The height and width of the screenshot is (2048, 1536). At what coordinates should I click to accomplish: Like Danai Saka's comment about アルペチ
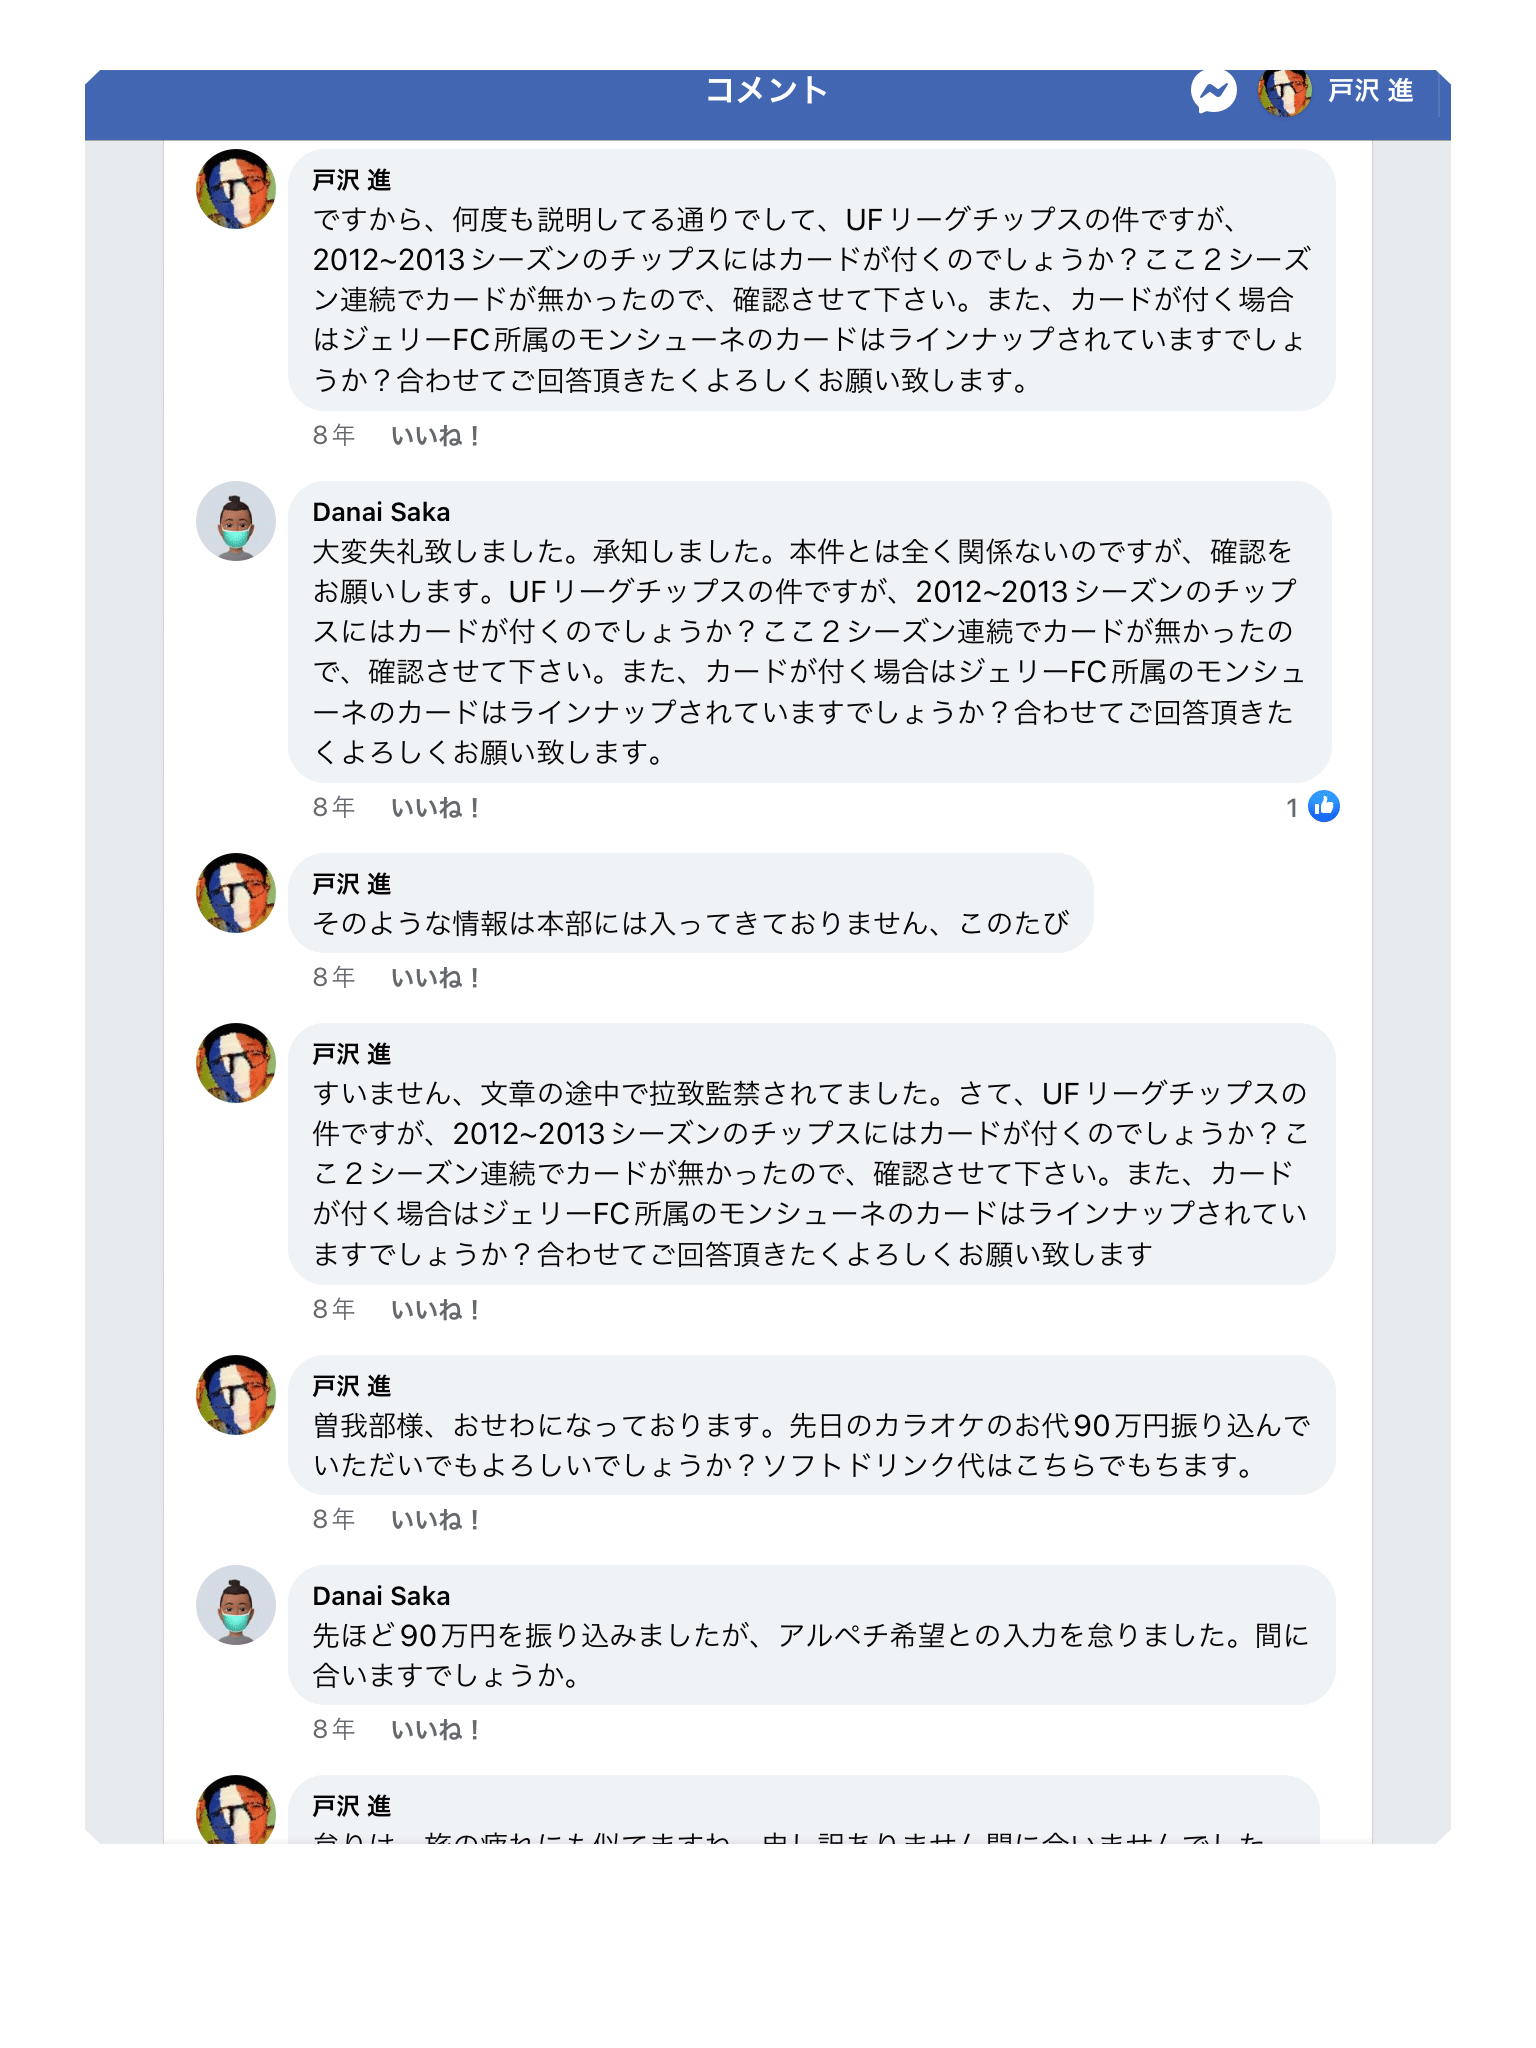point(435,1730)
